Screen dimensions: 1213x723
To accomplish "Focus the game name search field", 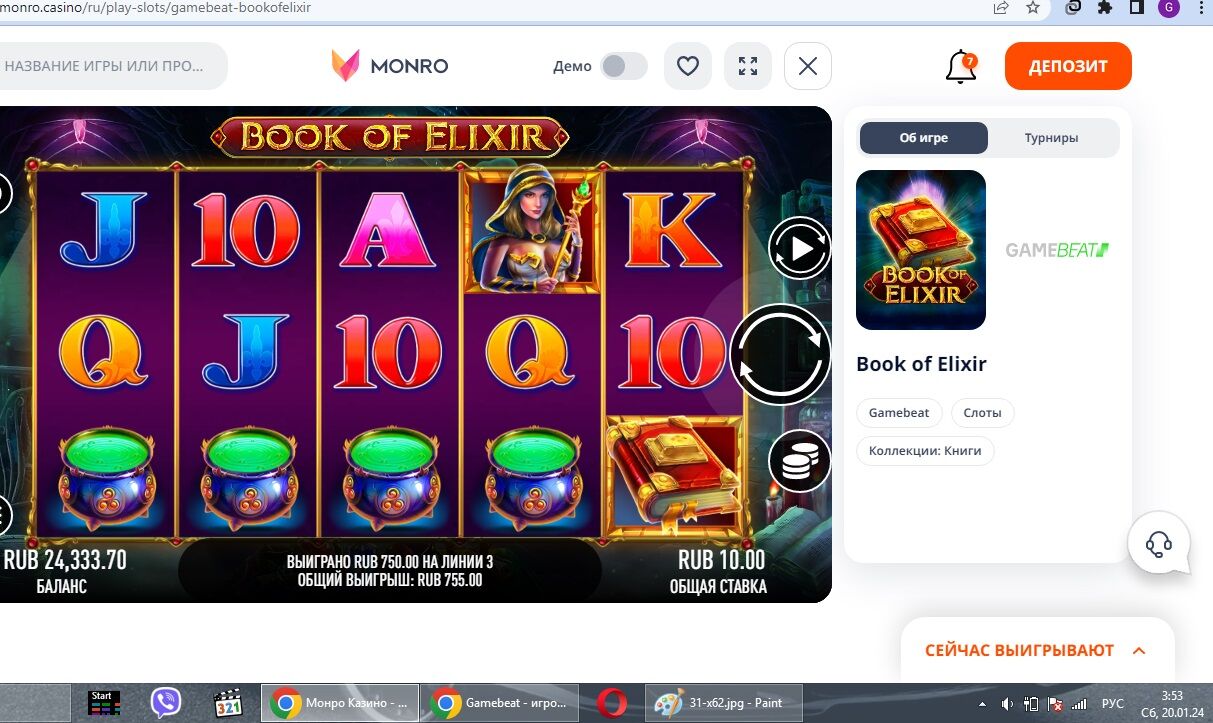I will point(110,66).
